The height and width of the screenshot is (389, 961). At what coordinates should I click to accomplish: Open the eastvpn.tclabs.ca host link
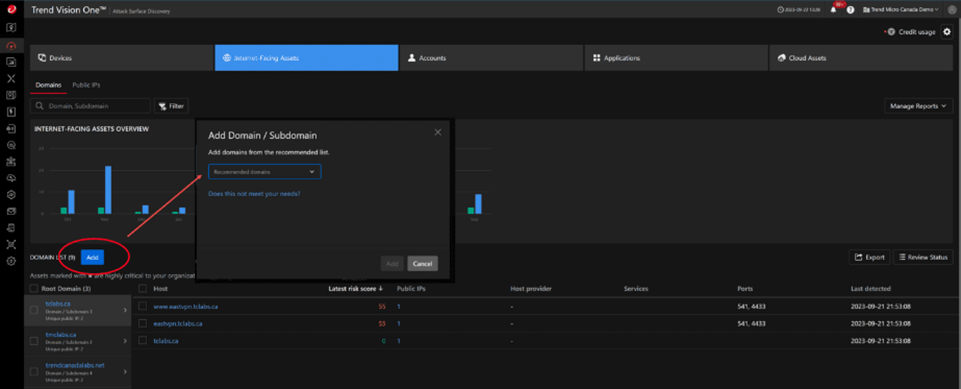click(x=178, y=323)
